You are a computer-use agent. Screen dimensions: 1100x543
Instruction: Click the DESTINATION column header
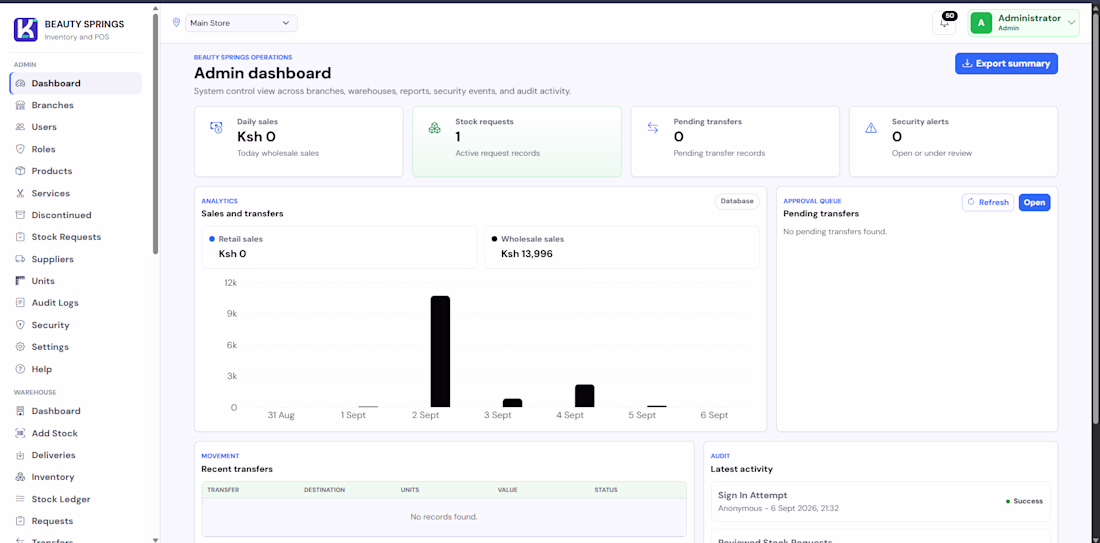point(324,490)
